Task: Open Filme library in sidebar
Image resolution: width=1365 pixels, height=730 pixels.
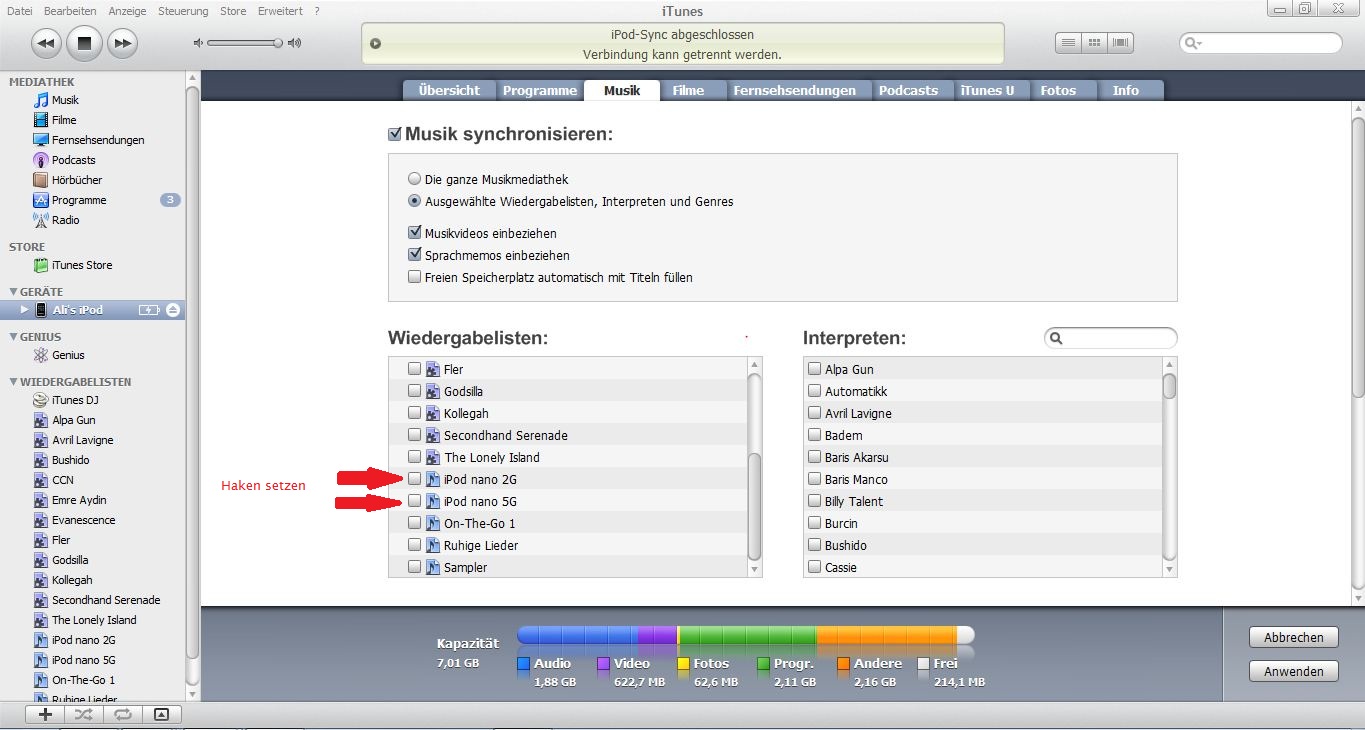Action: point(64,120)
